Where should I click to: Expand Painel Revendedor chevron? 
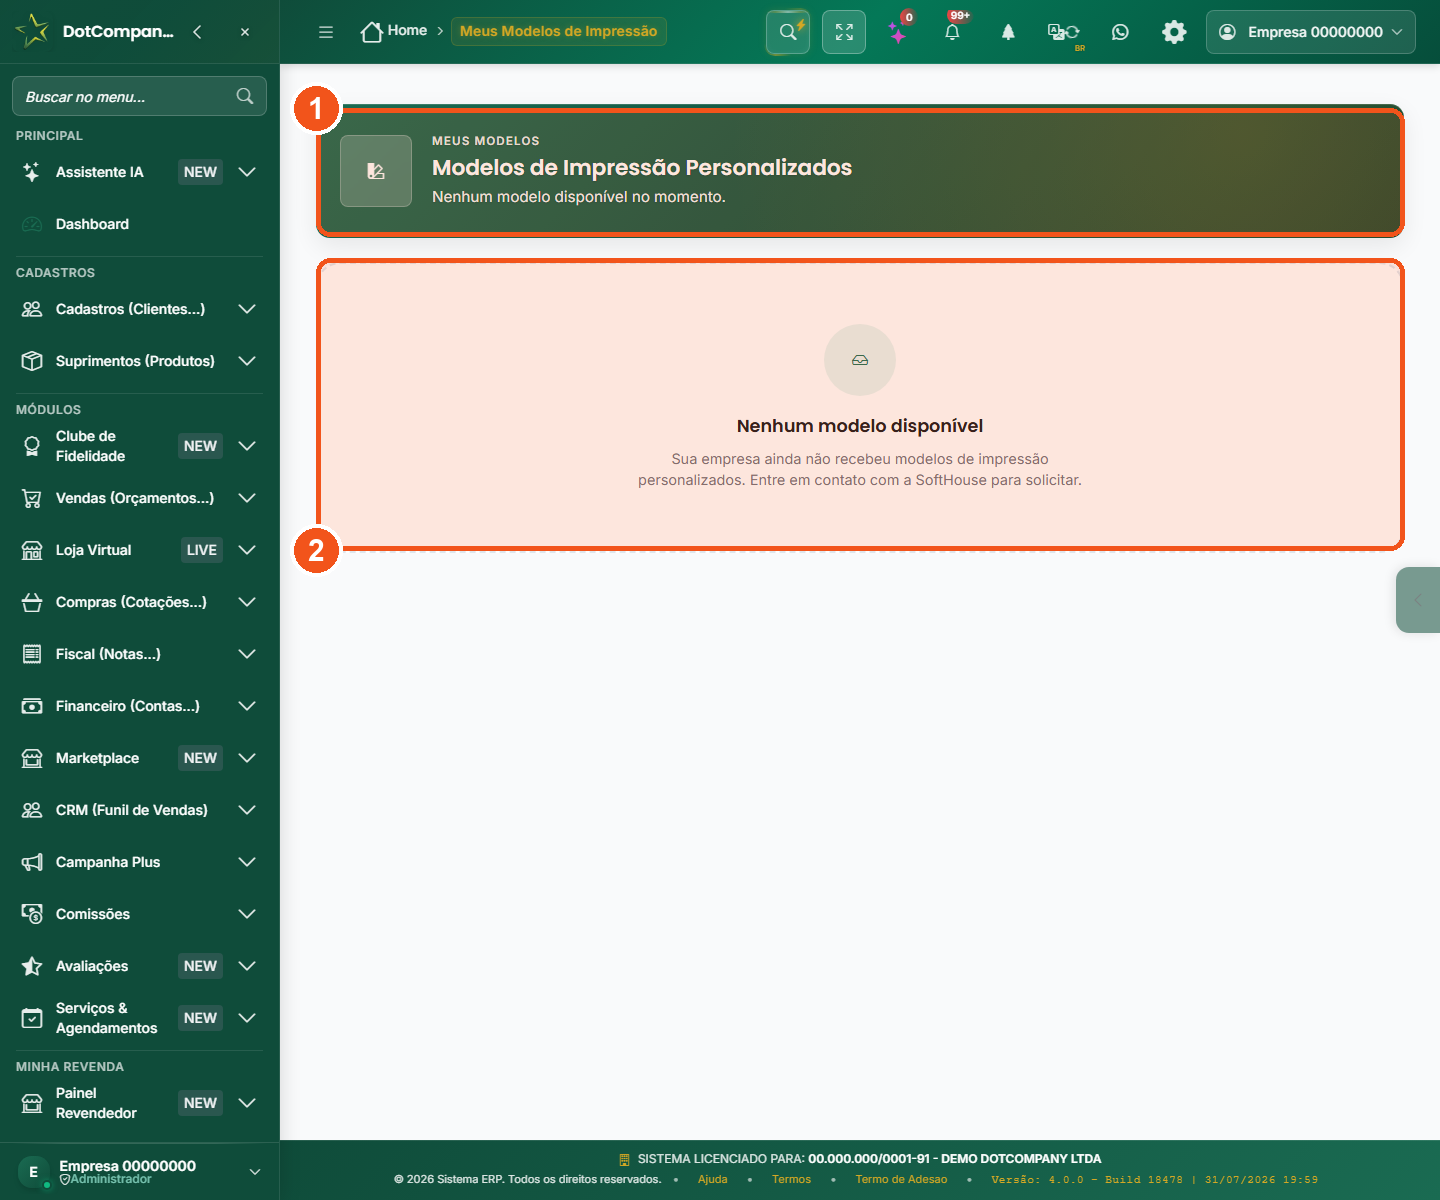(x=247, y=1103)
